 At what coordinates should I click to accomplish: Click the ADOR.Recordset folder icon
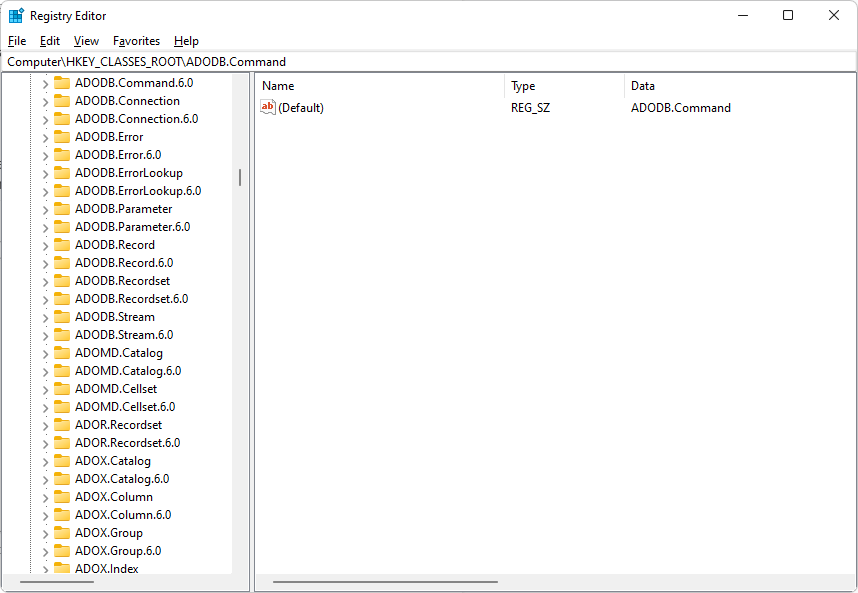62,425
